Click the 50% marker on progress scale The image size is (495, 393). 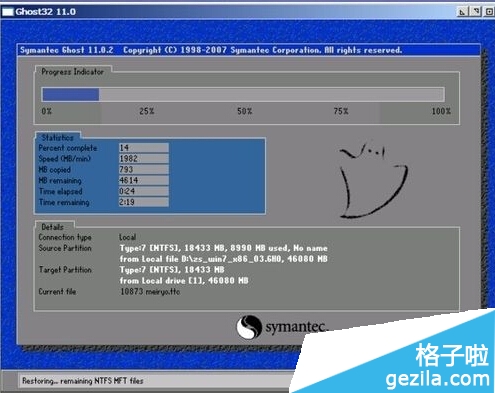pyautogui.click(x=244, y=111)
